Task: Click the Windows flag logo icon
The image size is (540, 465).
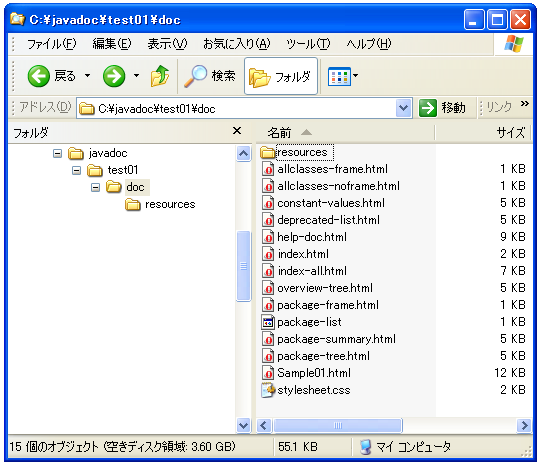Action: point(514,44)
